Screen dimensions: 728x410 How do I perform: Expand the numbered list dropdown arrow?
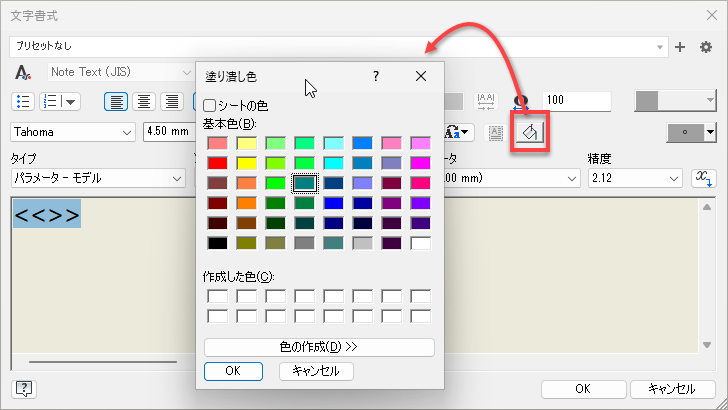[72, 101]
